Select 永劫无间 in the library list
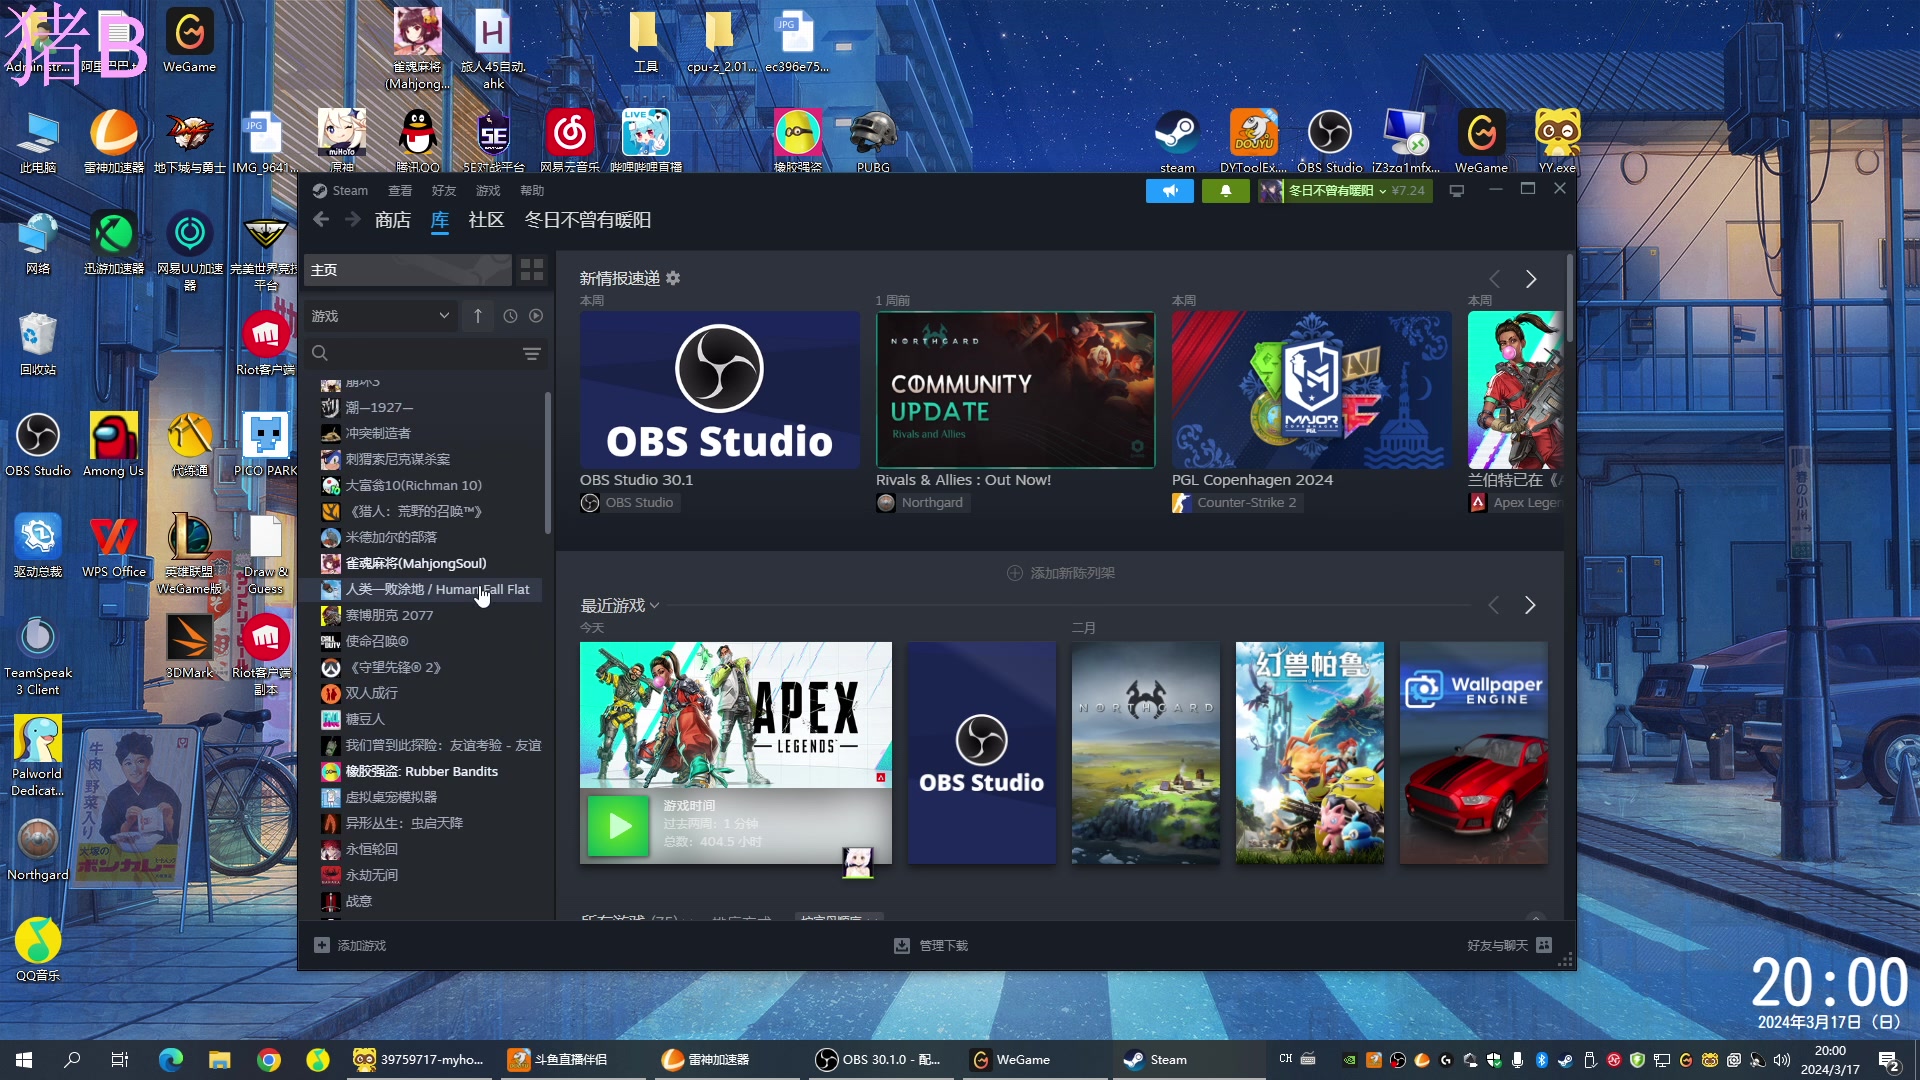This screenshot has height=1080, width=1920. click(x=430, y=875)
